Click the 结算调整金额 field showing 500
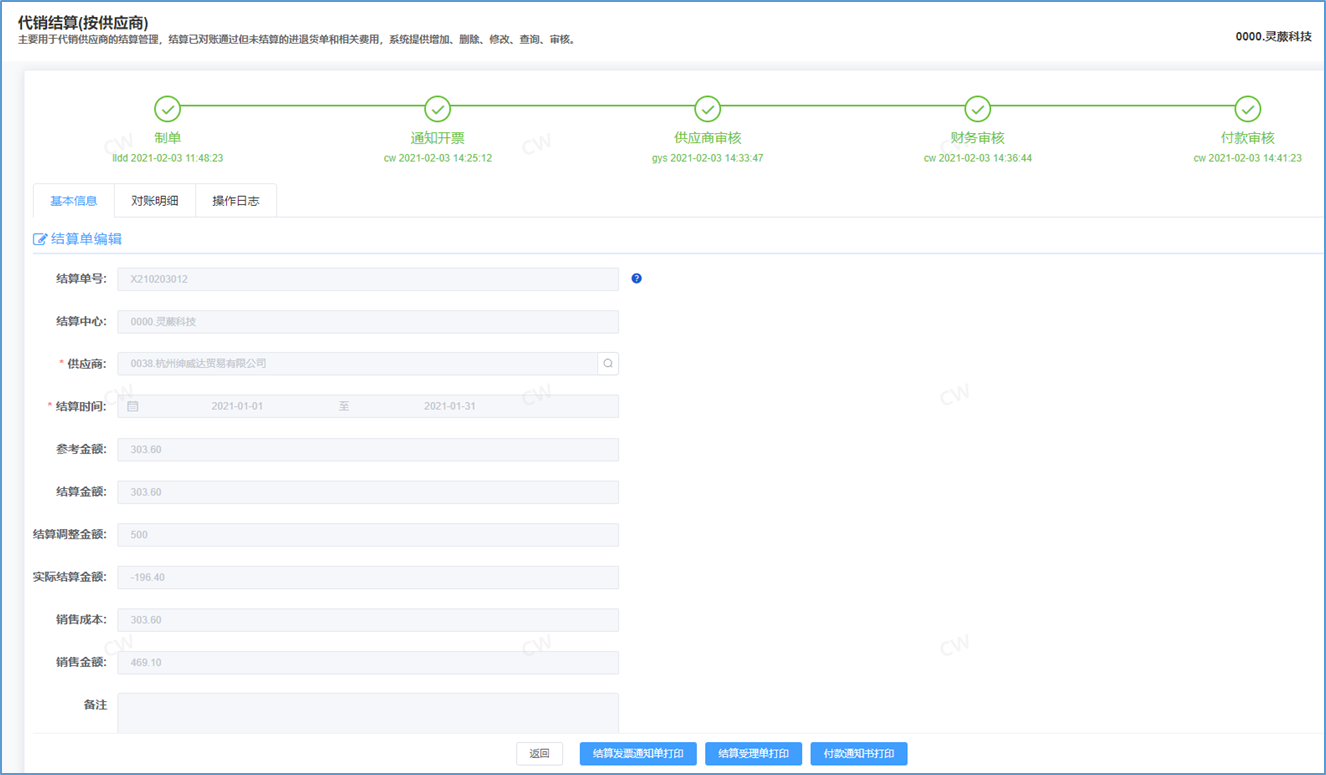Screen dimensions: 1326x775 click(x=368, y=535)
